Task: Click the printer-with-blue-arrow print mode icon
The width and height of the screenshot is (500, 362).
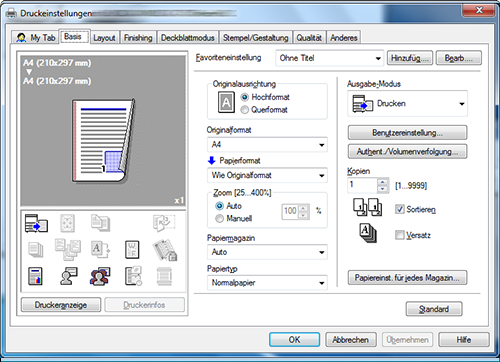Action: pos(36,223)
